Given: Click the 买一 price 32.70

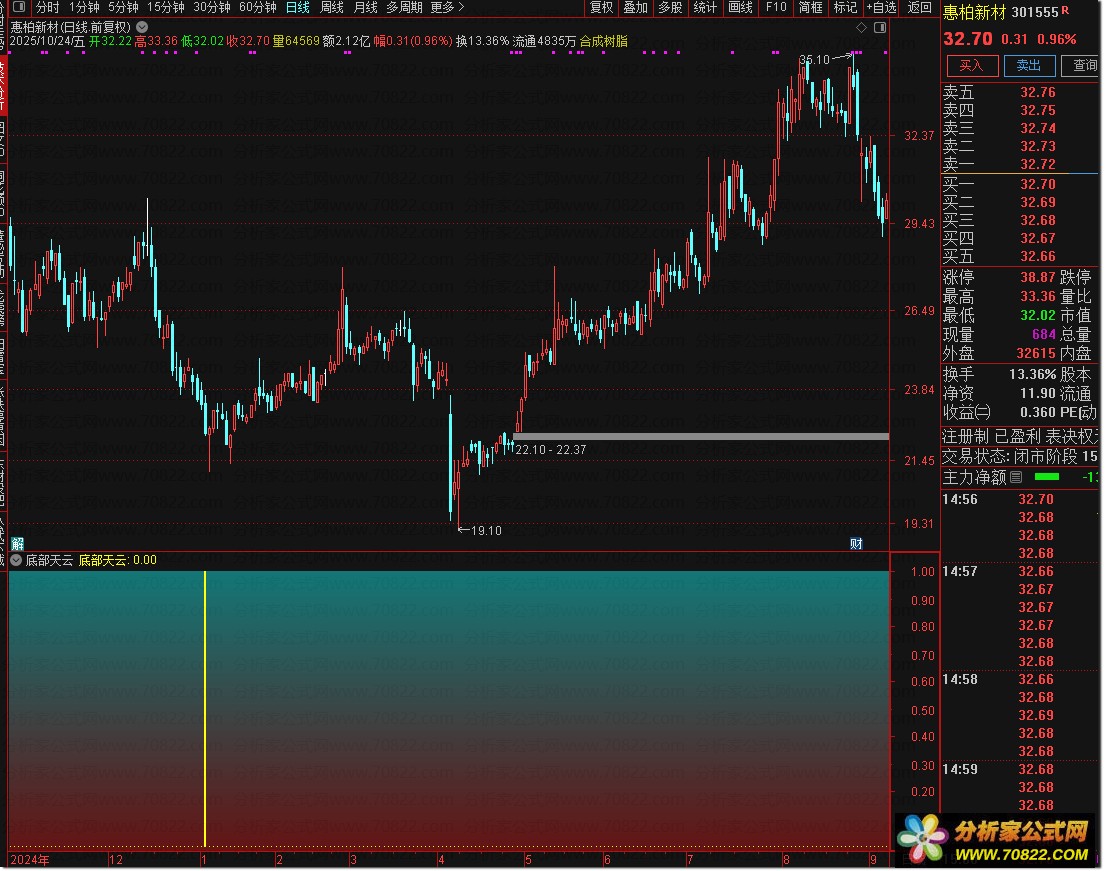Looking at the screenshot, I should coord(1038,184).
